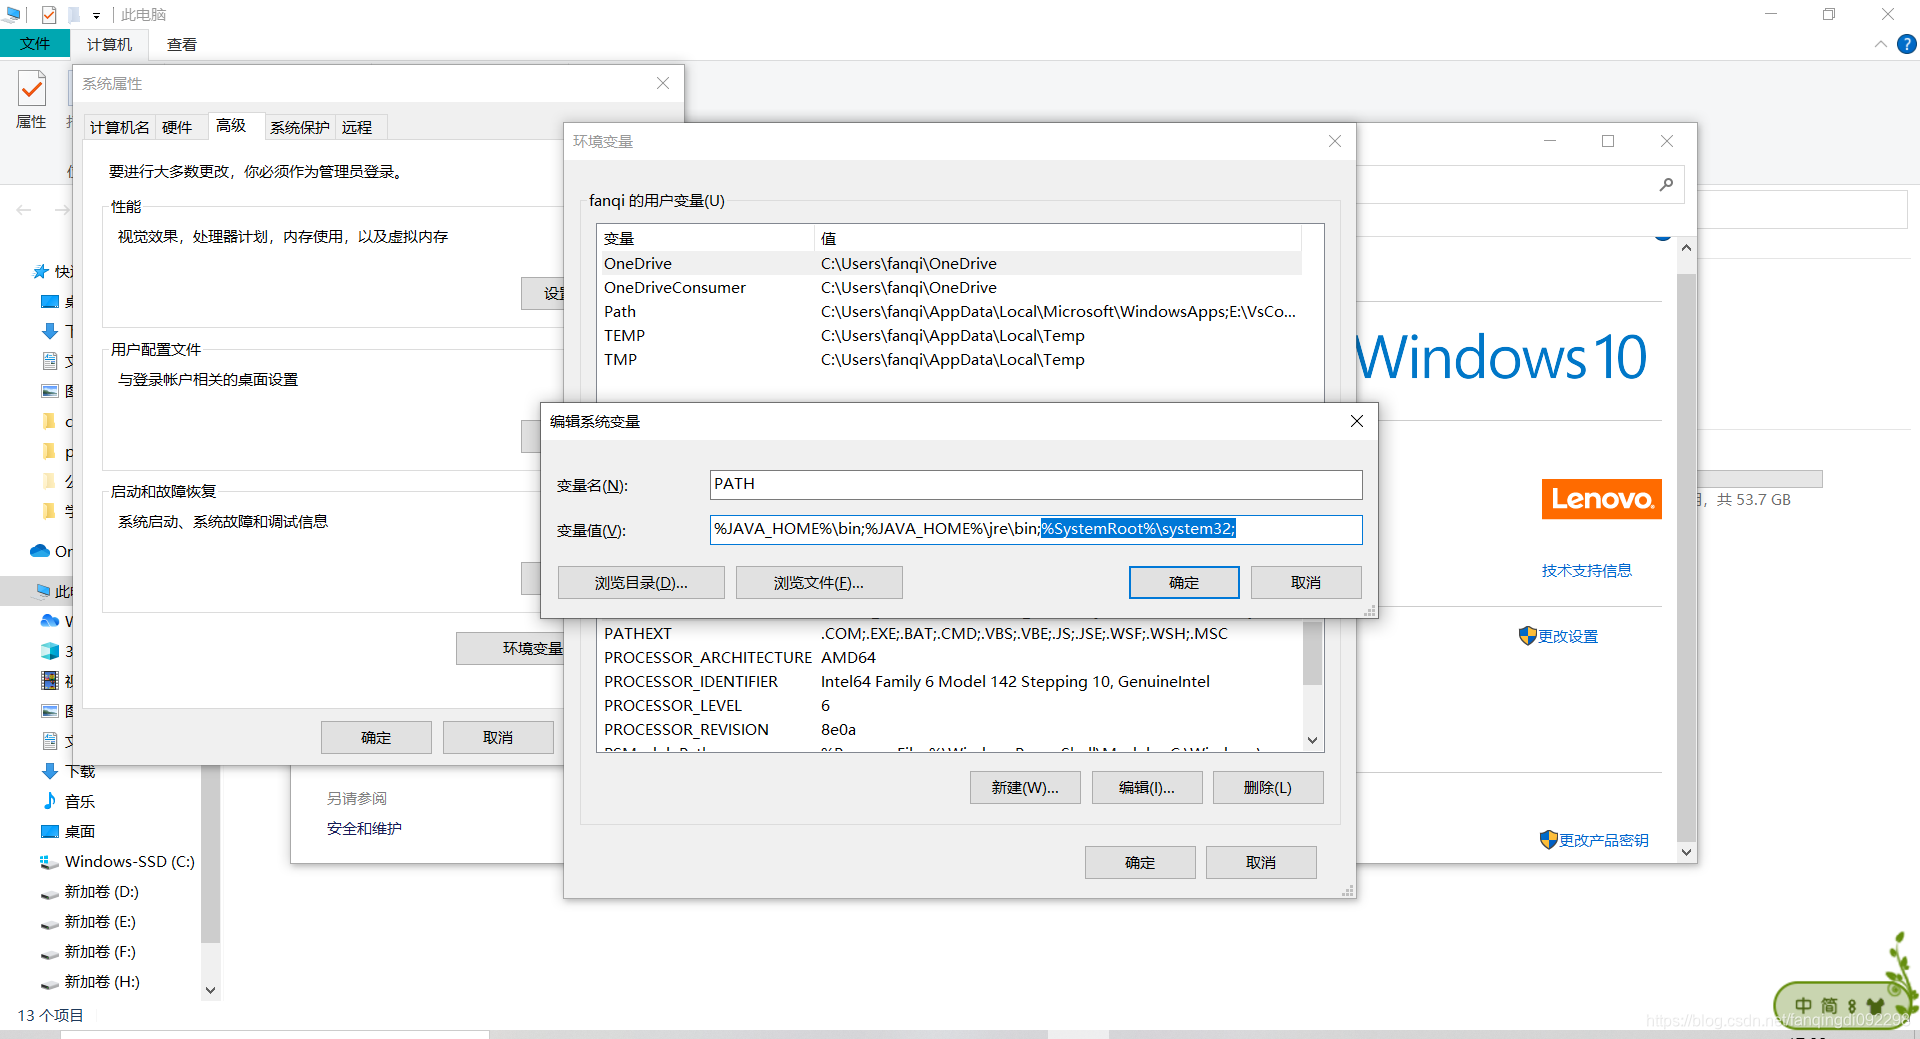
Task: Collapse the Explorer ribbon chevron
Action: 1881,44
